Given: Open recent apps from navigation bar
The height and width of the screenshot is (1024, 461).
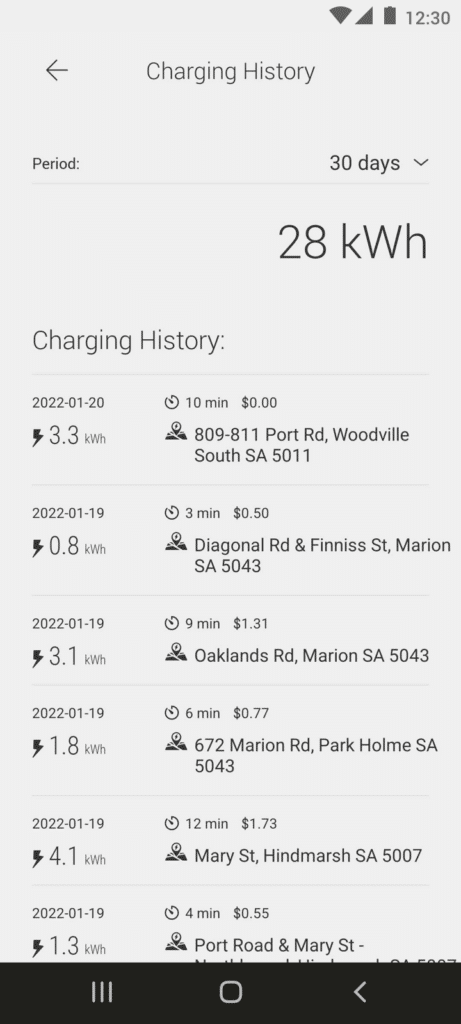Looking at the screenshot, I should 102,992.
